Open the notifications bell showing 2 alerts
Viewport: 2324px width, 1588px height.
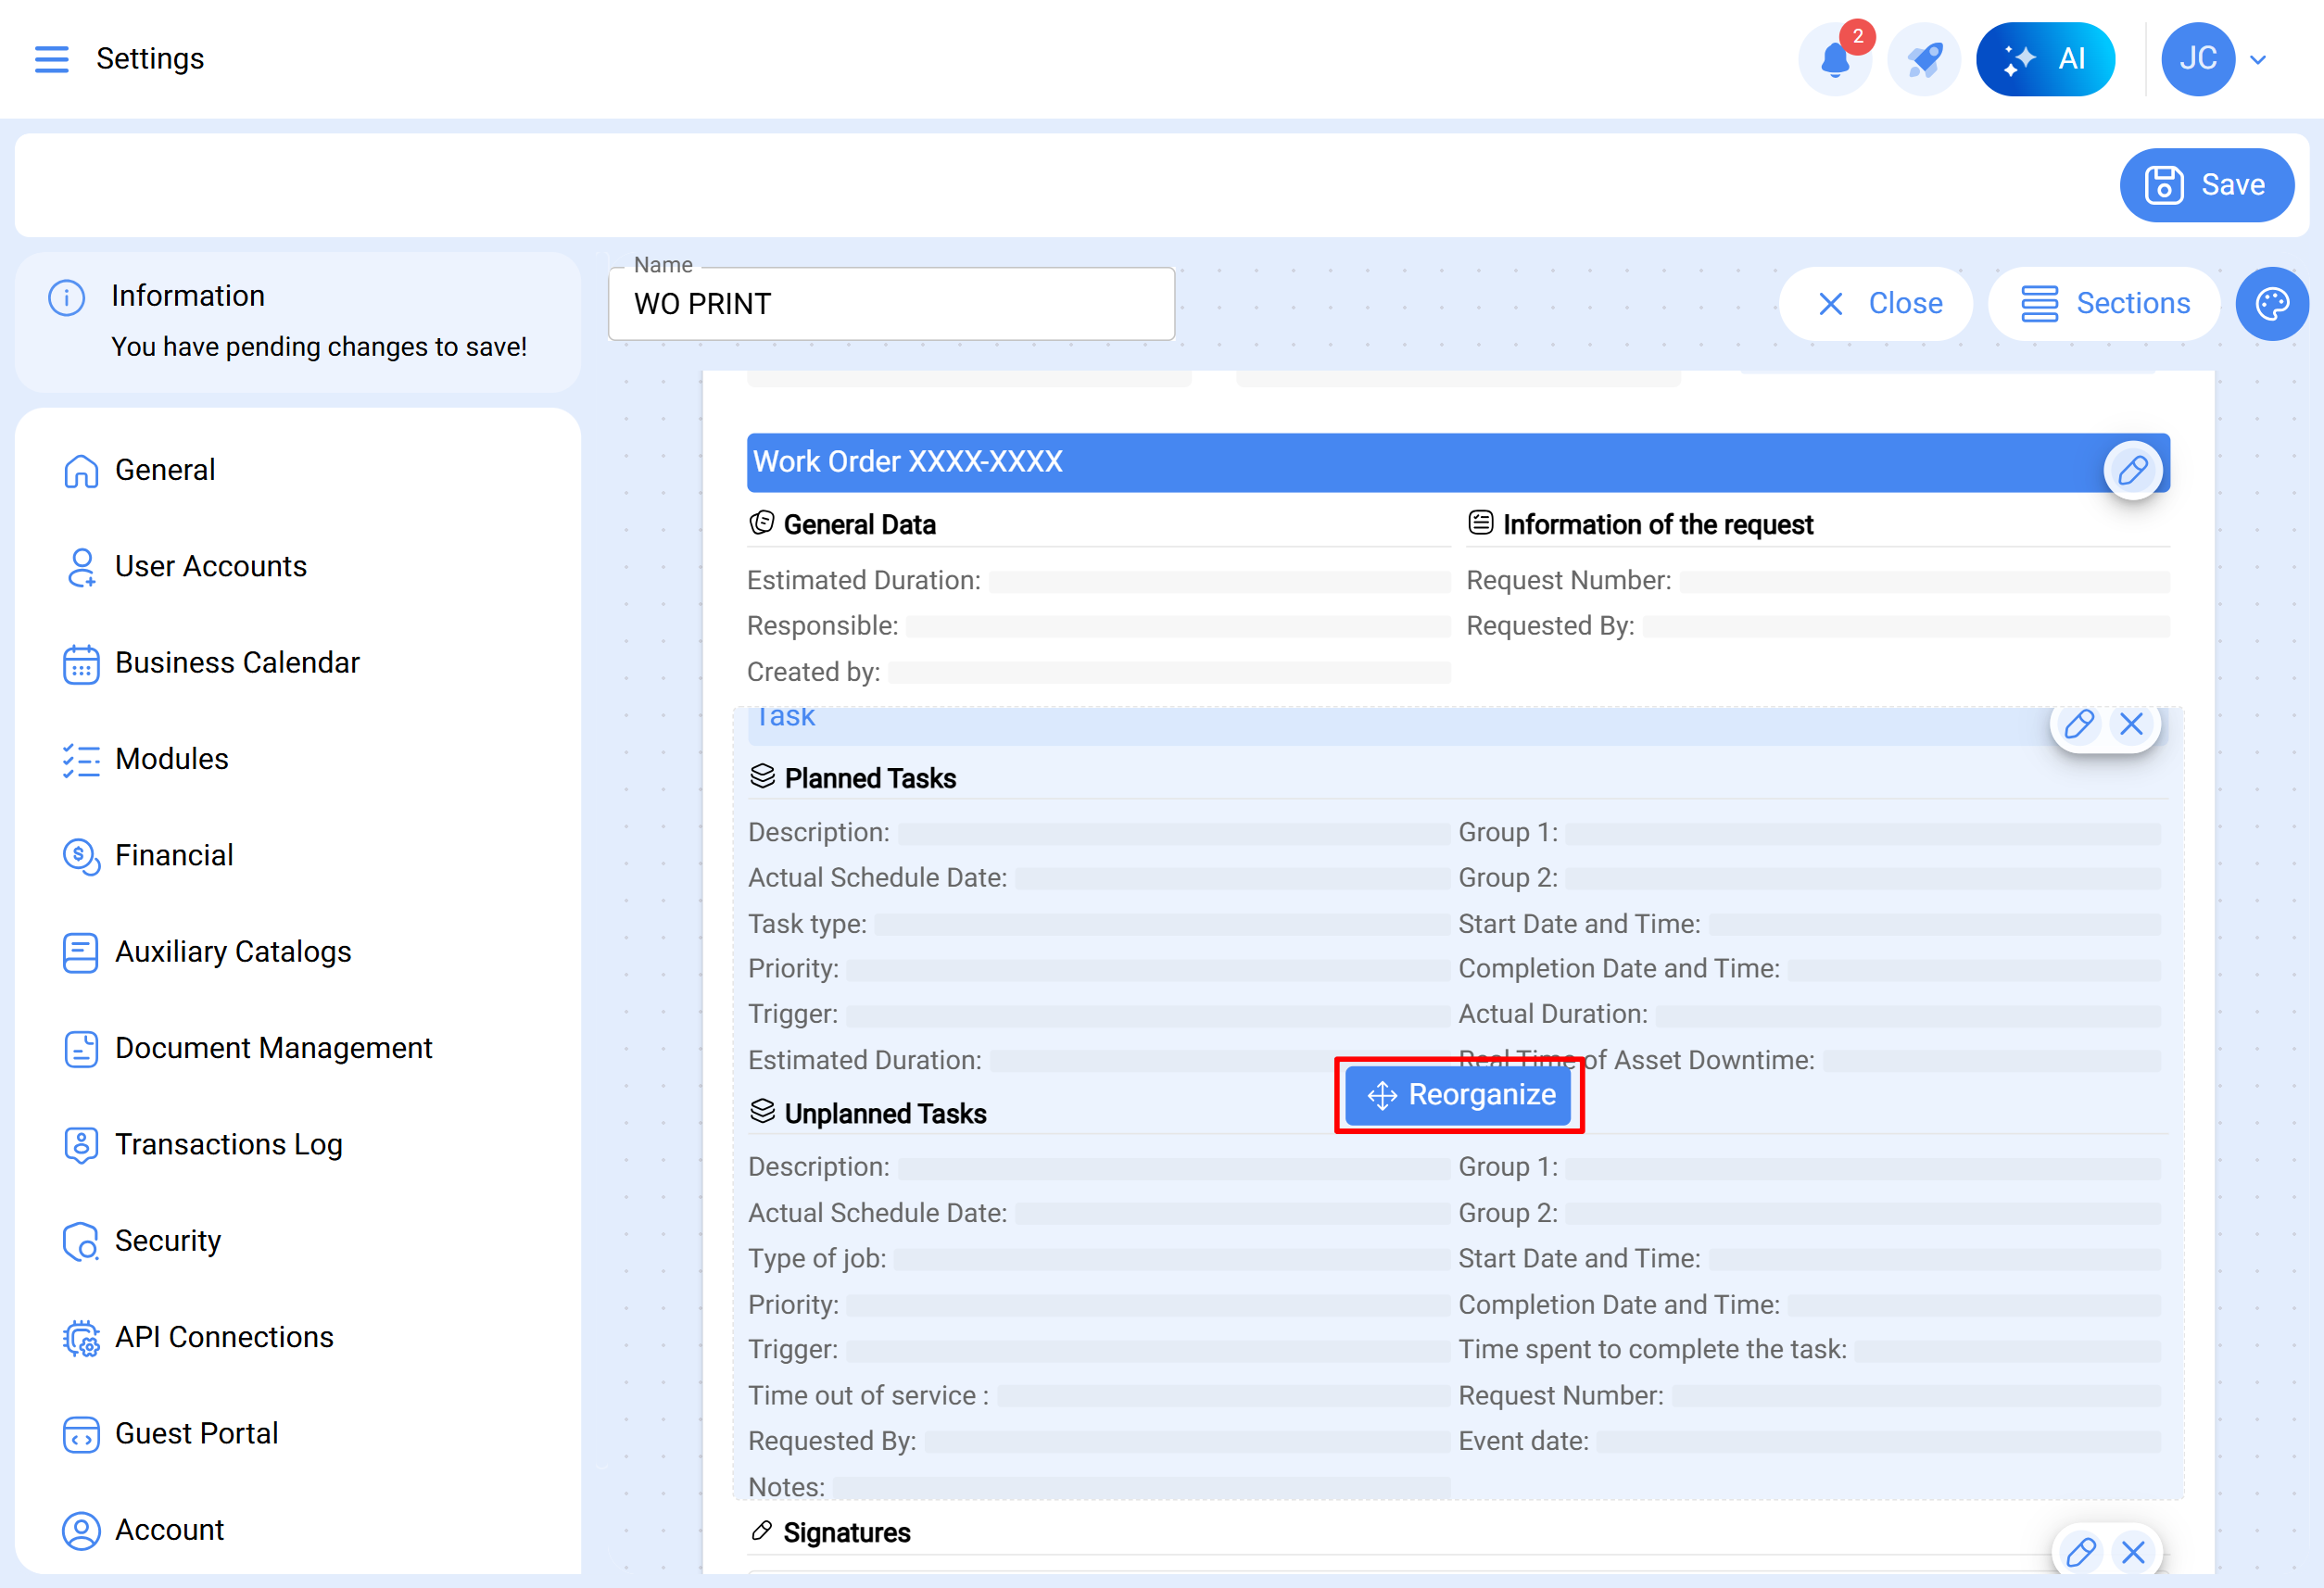[1836, 60]
